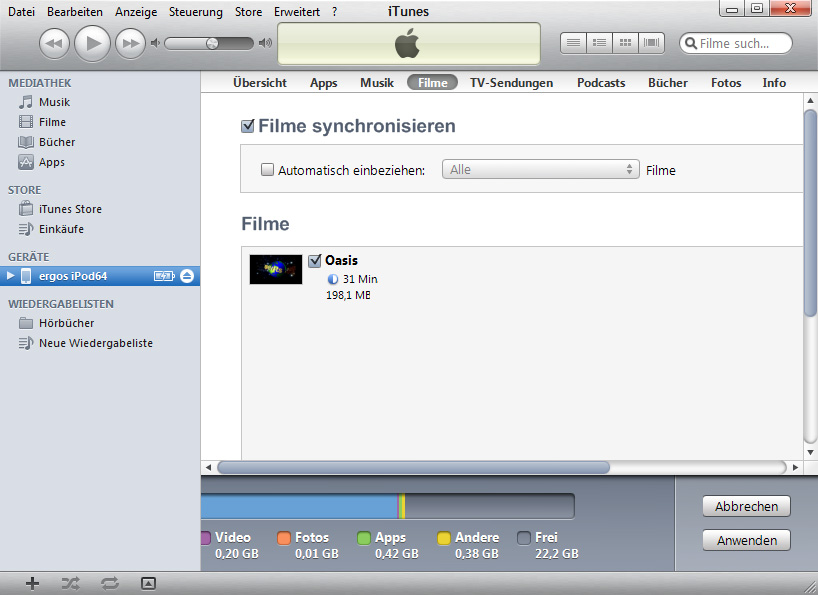Click the vertical scrollbar down arrow
The width and height of the screenshot is (818, 595).
coord(810,453)
